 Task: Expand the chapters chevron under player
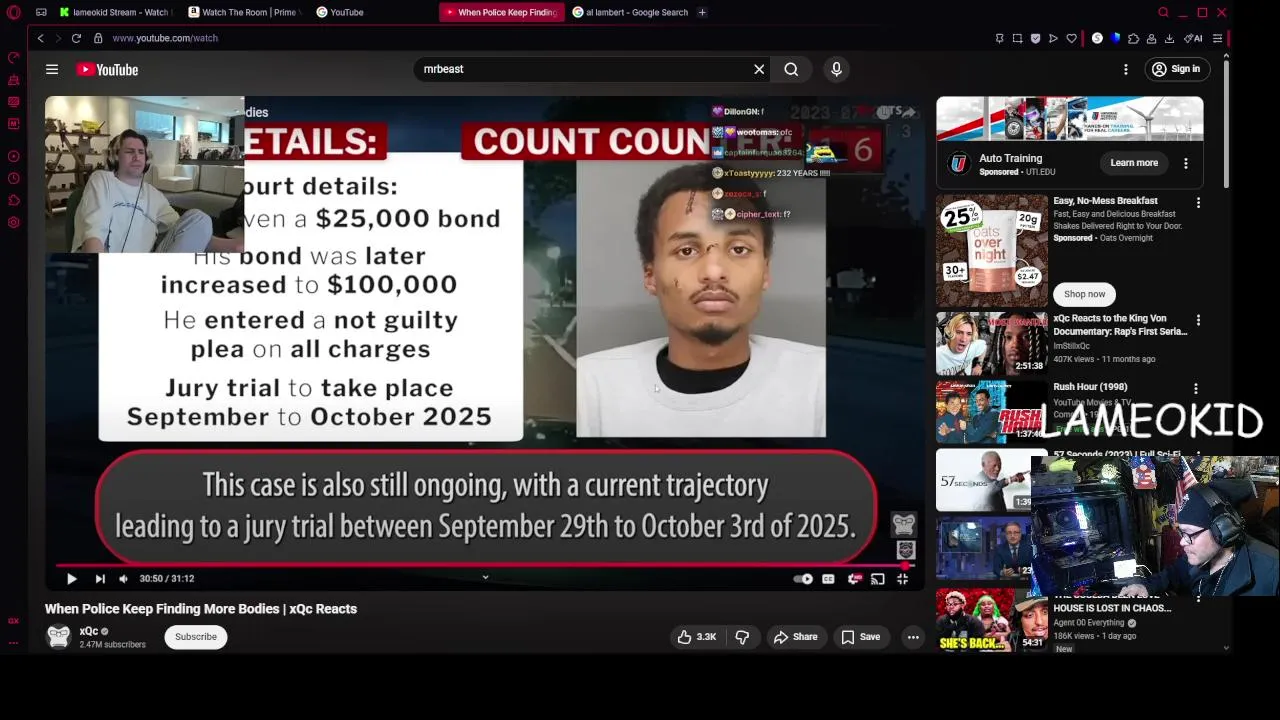[x=485, y=577]
